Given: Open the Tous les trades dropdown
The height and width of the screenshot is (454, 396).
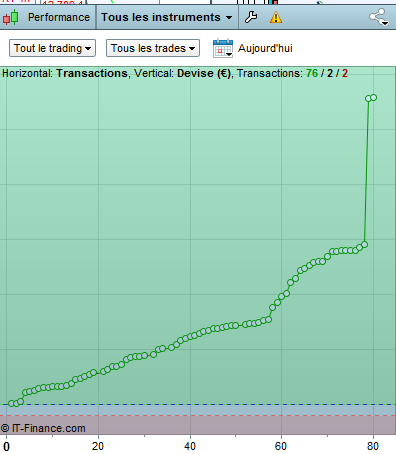Looking at the screenshot, I should point(153,48).
